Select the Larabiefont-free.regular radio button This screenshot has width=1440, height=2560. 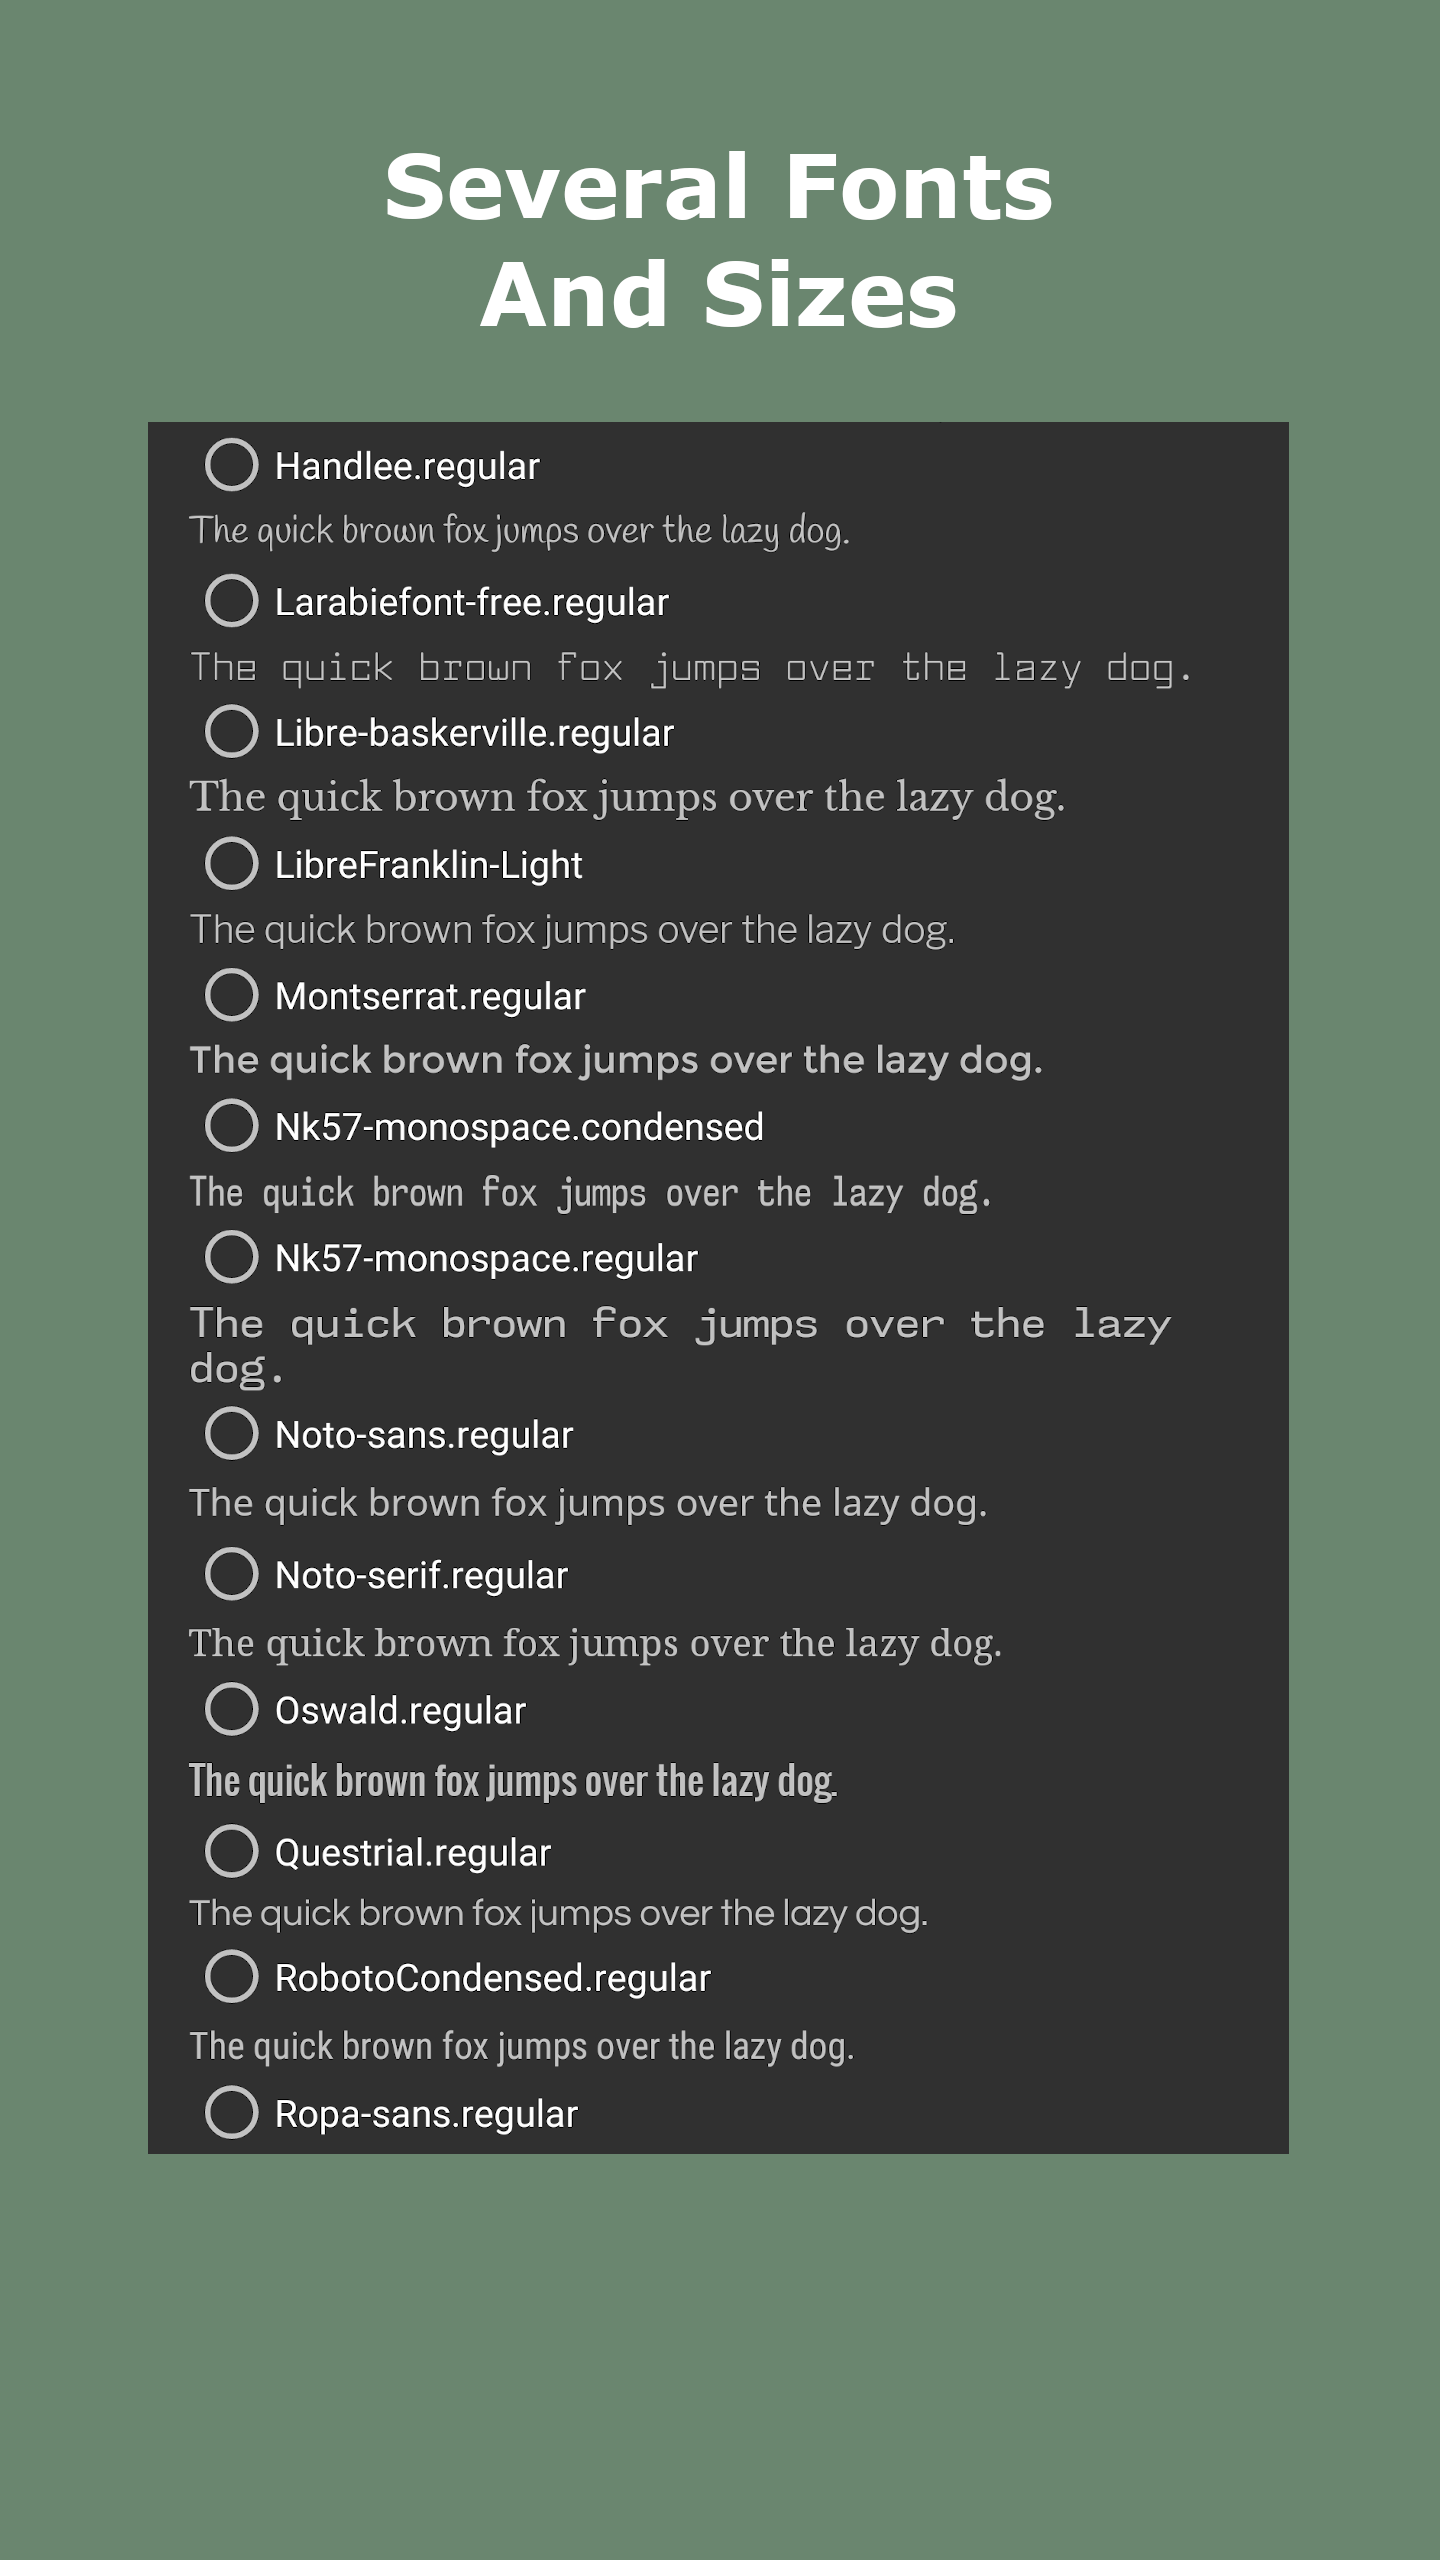coord(231,601)
